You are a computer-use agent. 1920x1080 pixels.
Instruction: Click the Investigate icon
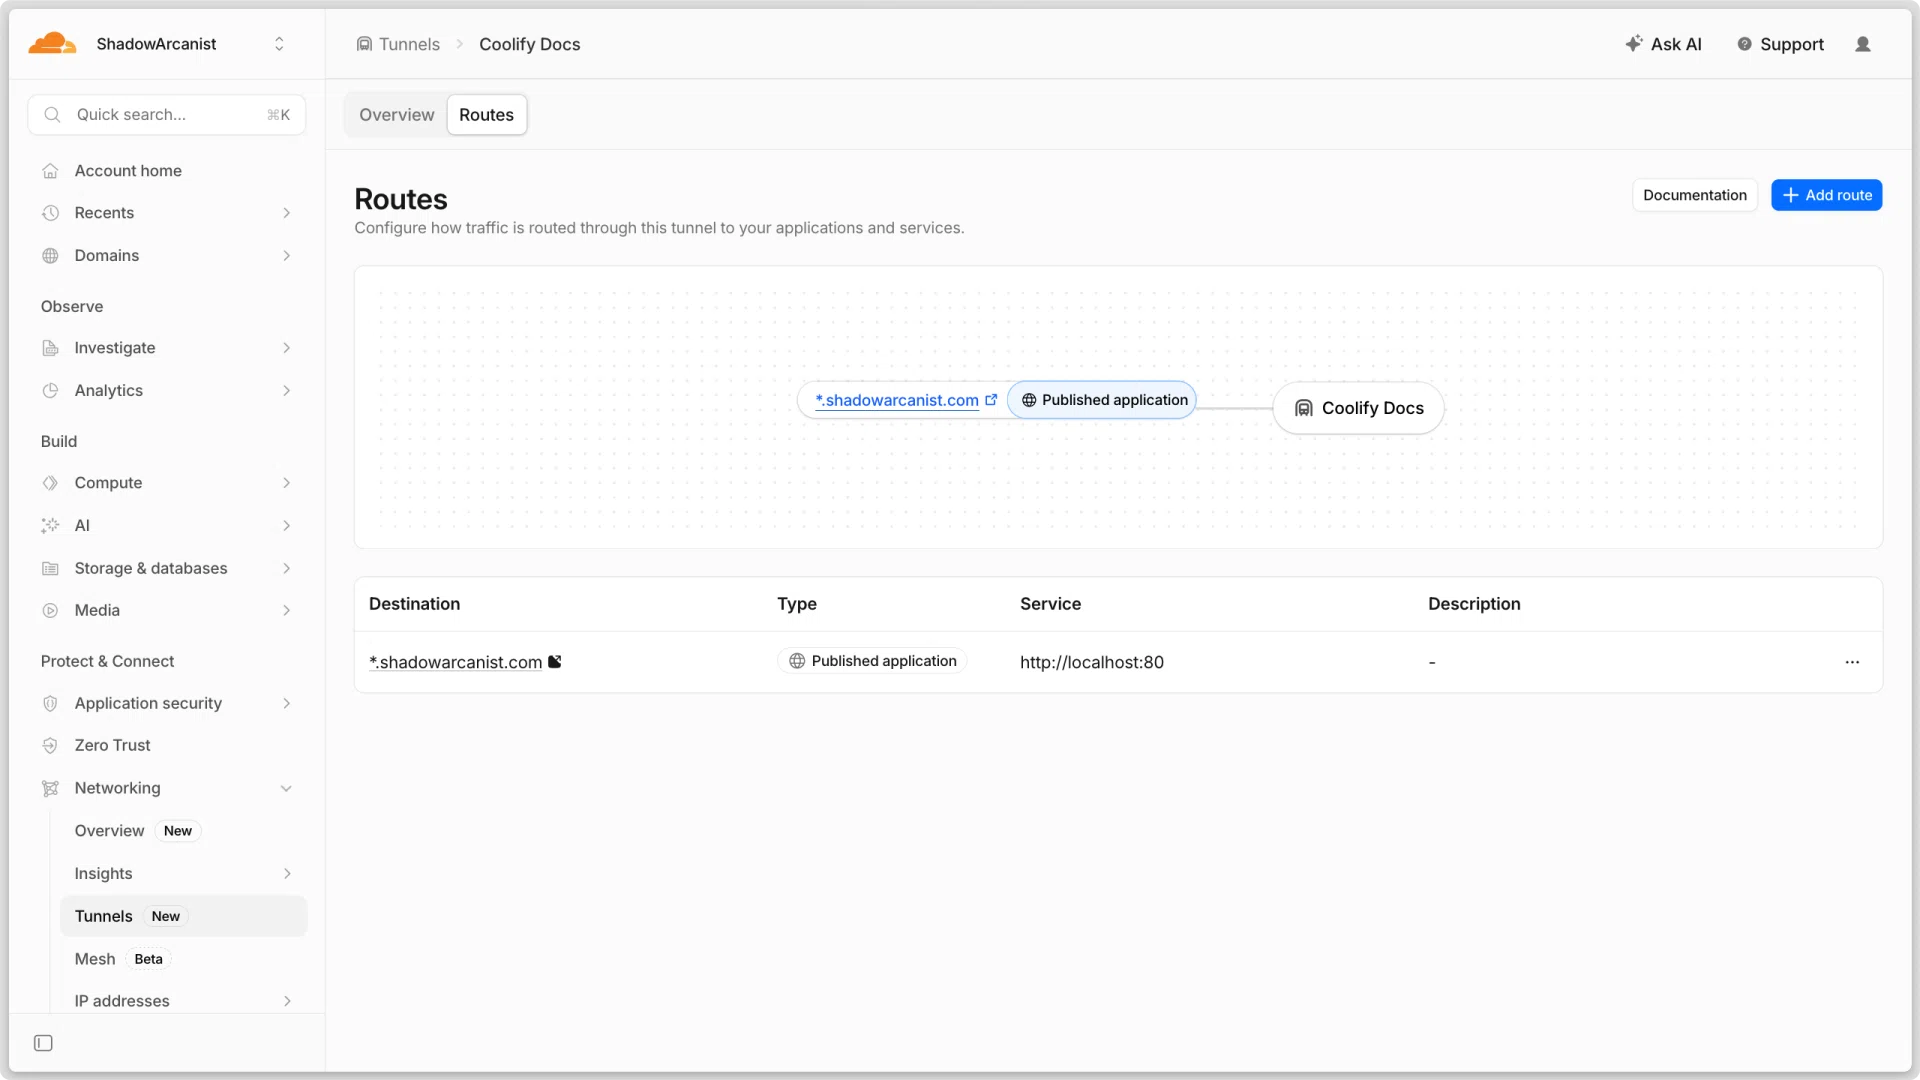(x=50, y=348)
